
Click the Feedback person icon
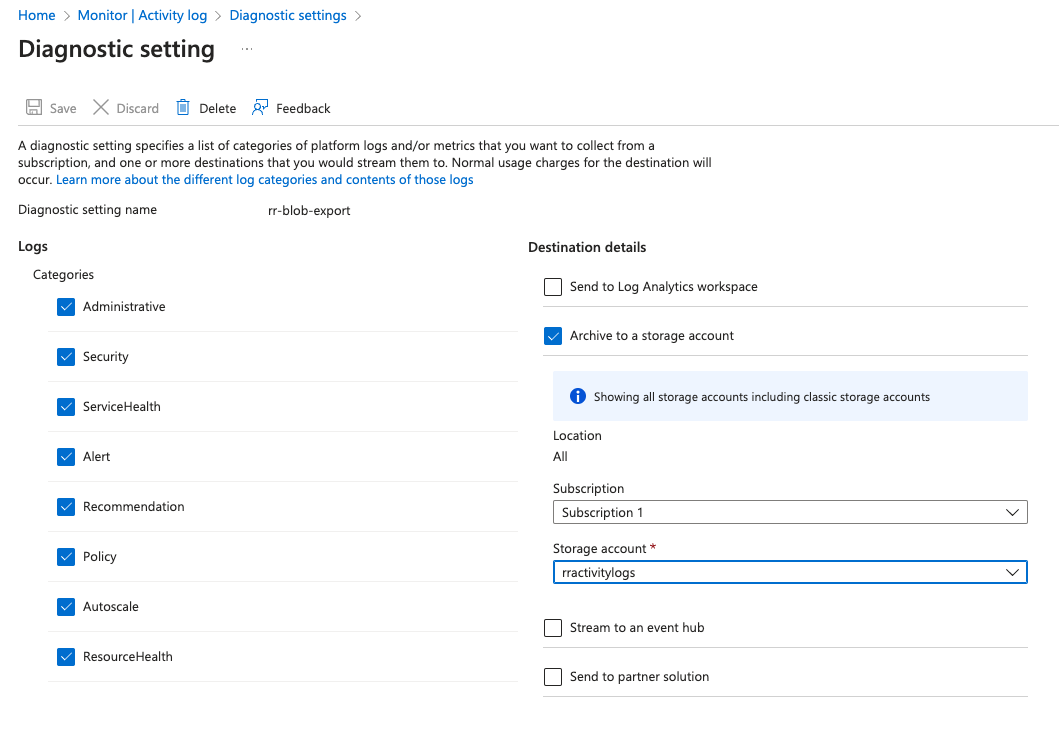(x=261, y=108)
